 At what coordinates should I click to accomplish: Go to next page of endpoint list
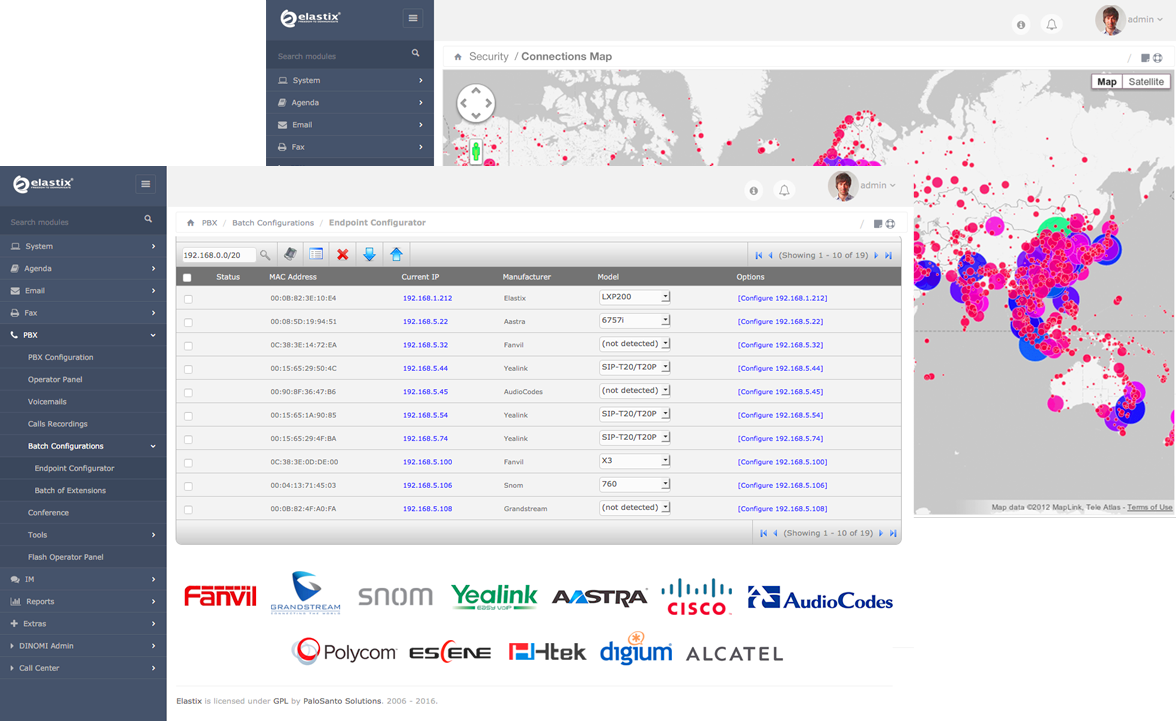(878, 256)
